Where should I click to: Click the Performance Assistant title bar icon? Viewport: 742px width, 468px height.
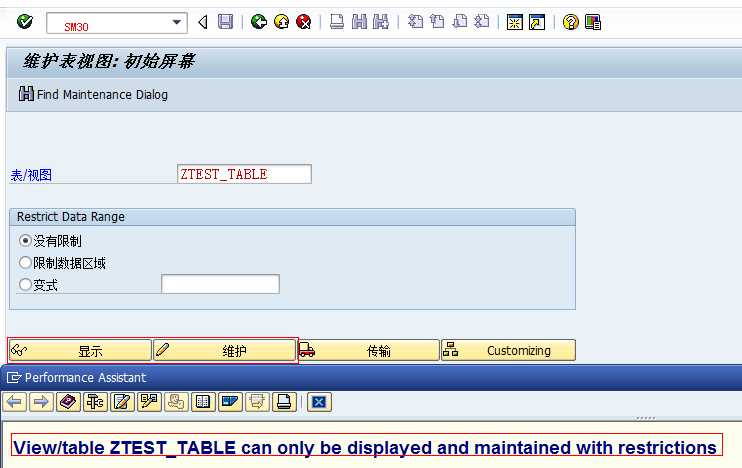click(x=14, y=378)
